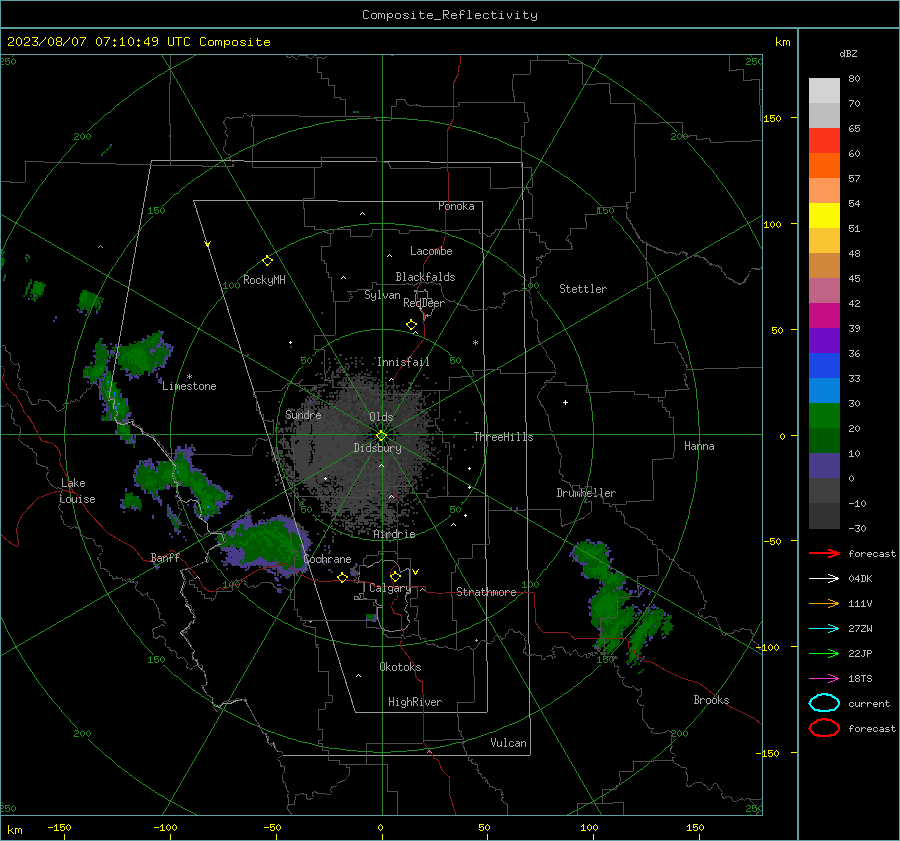Screen dimensions: 900x841
Task: Click the Sundre label
Action: point(303,414)
